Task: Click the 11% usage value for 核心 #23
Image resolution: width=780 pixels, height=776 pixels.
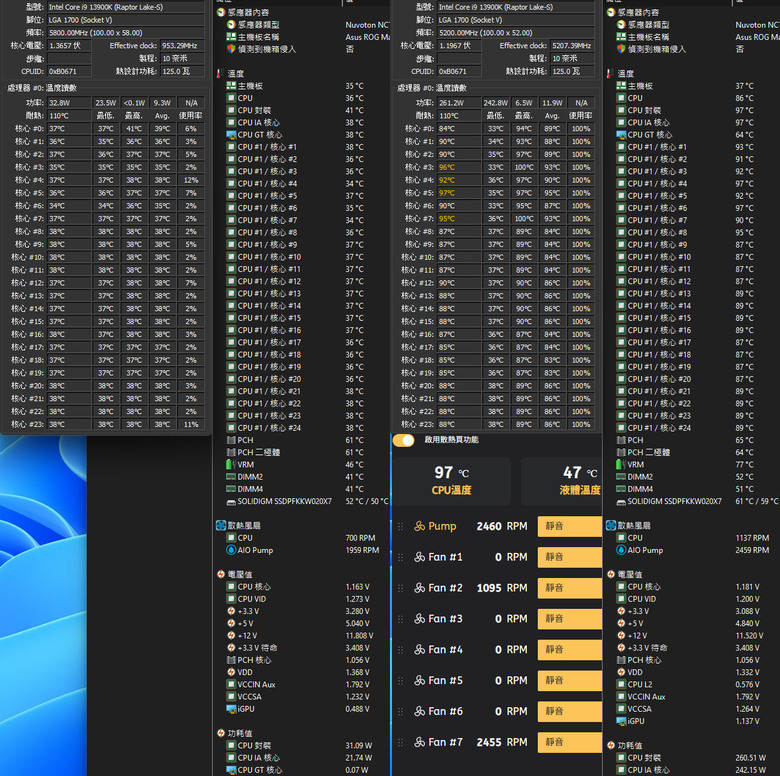Action: (x=191, y=424)
